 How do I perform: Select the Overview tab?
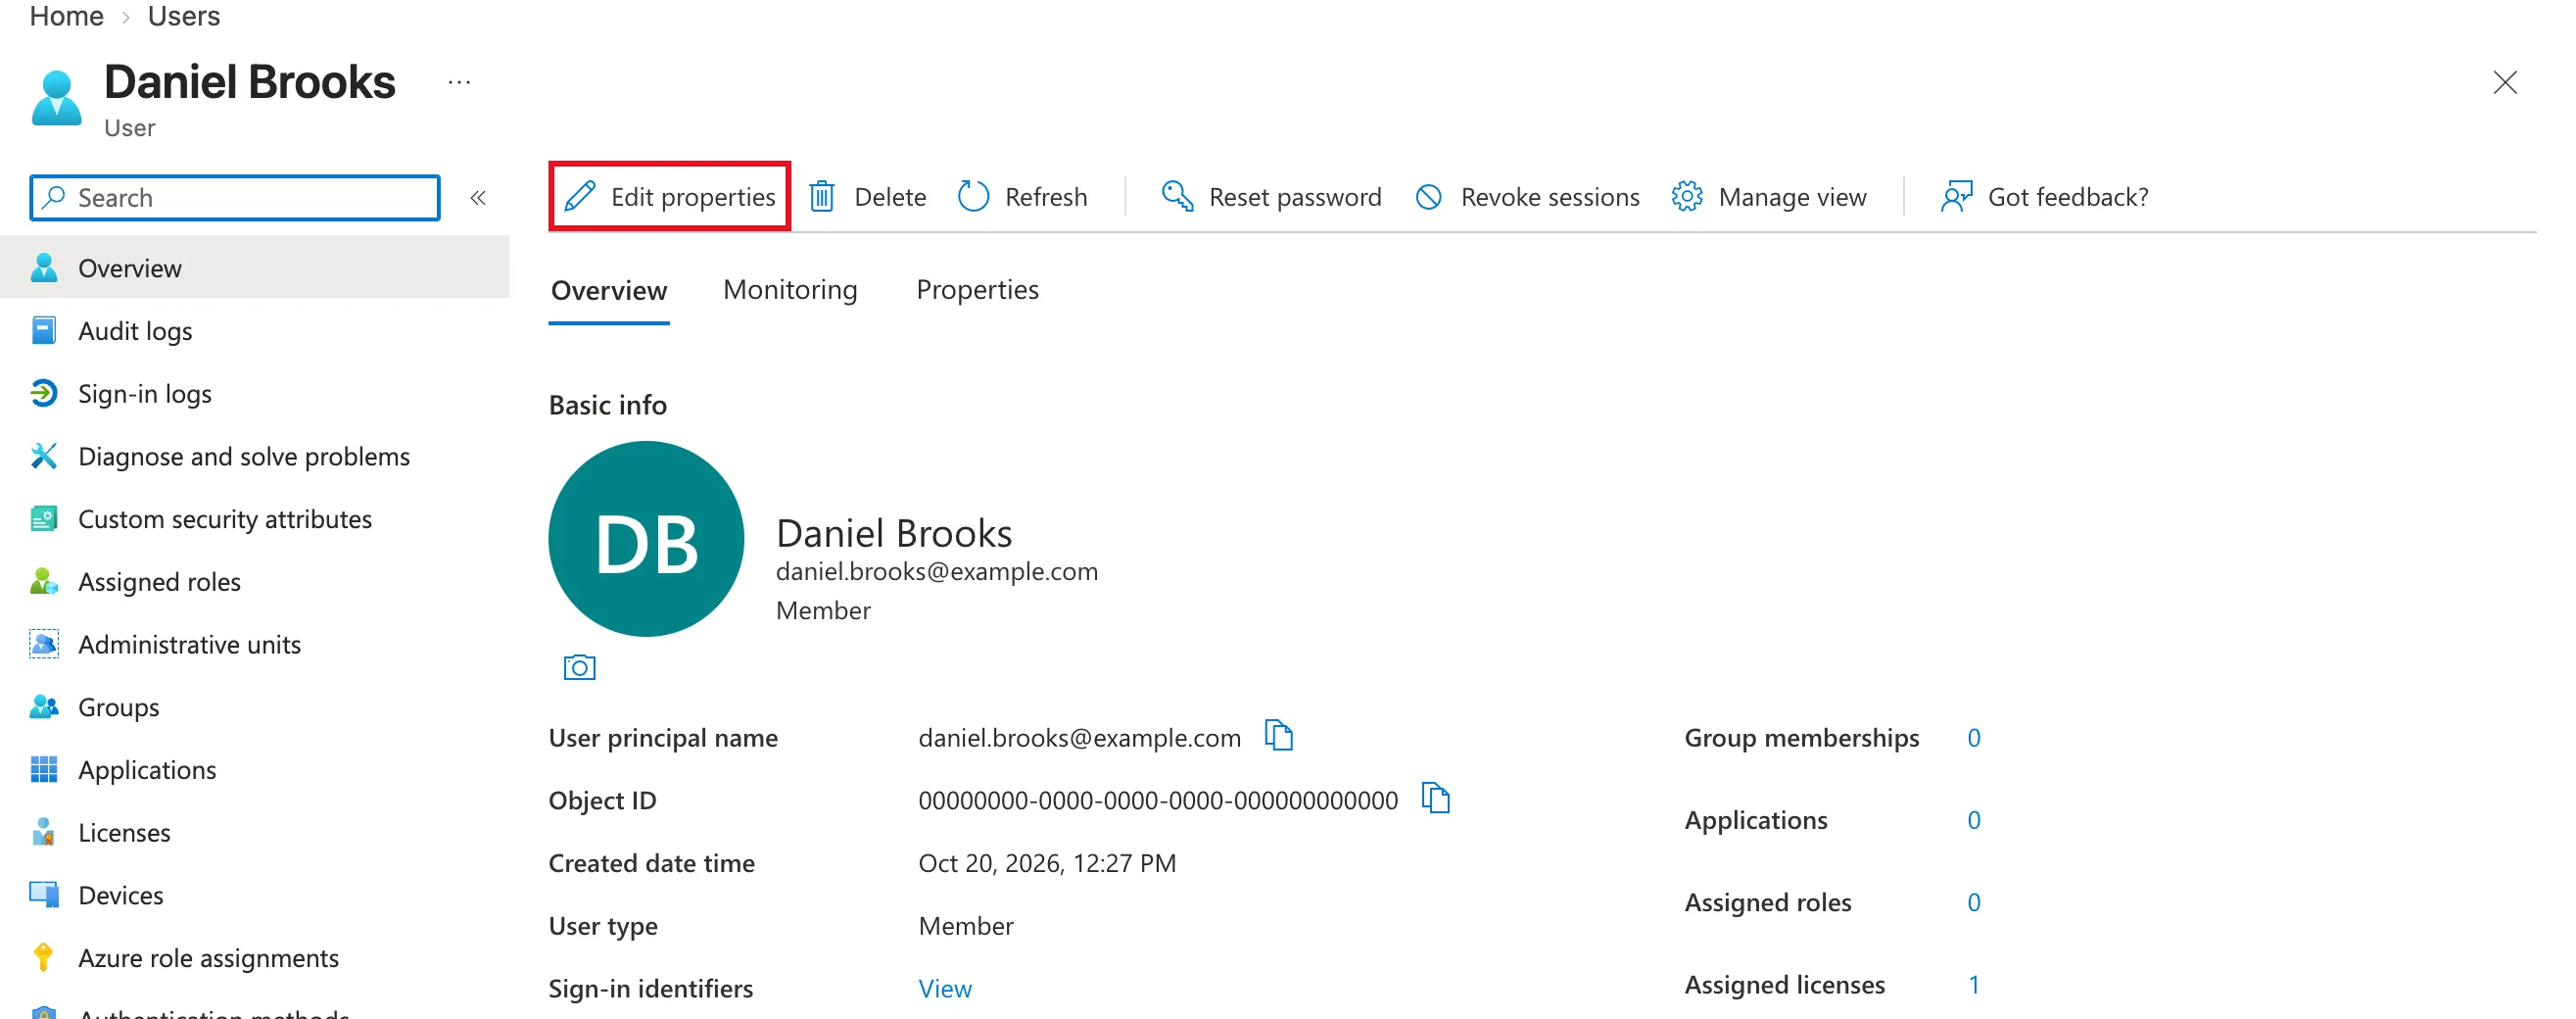(609, 291)
